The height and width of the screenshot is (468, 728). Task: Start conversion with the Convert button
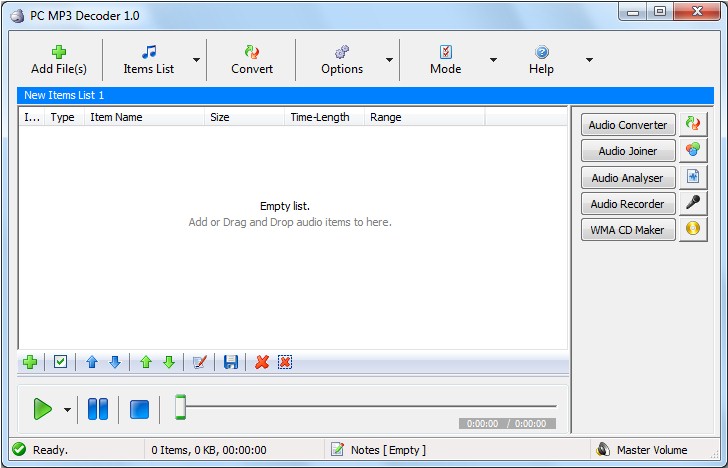252,60
